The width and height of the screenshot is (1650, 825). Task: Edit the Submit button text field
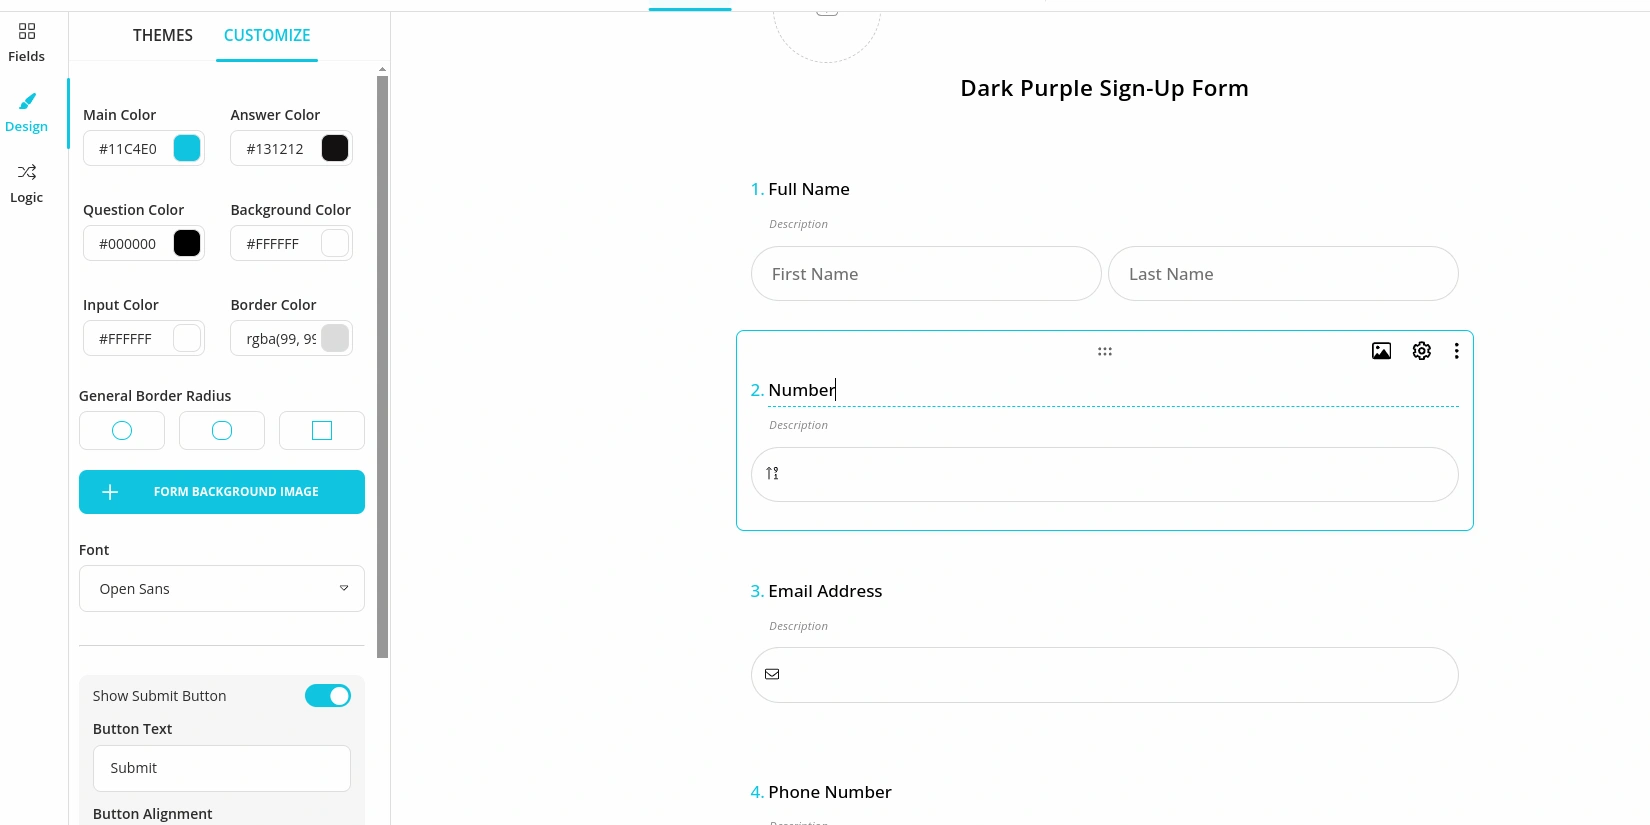point(221,768)
